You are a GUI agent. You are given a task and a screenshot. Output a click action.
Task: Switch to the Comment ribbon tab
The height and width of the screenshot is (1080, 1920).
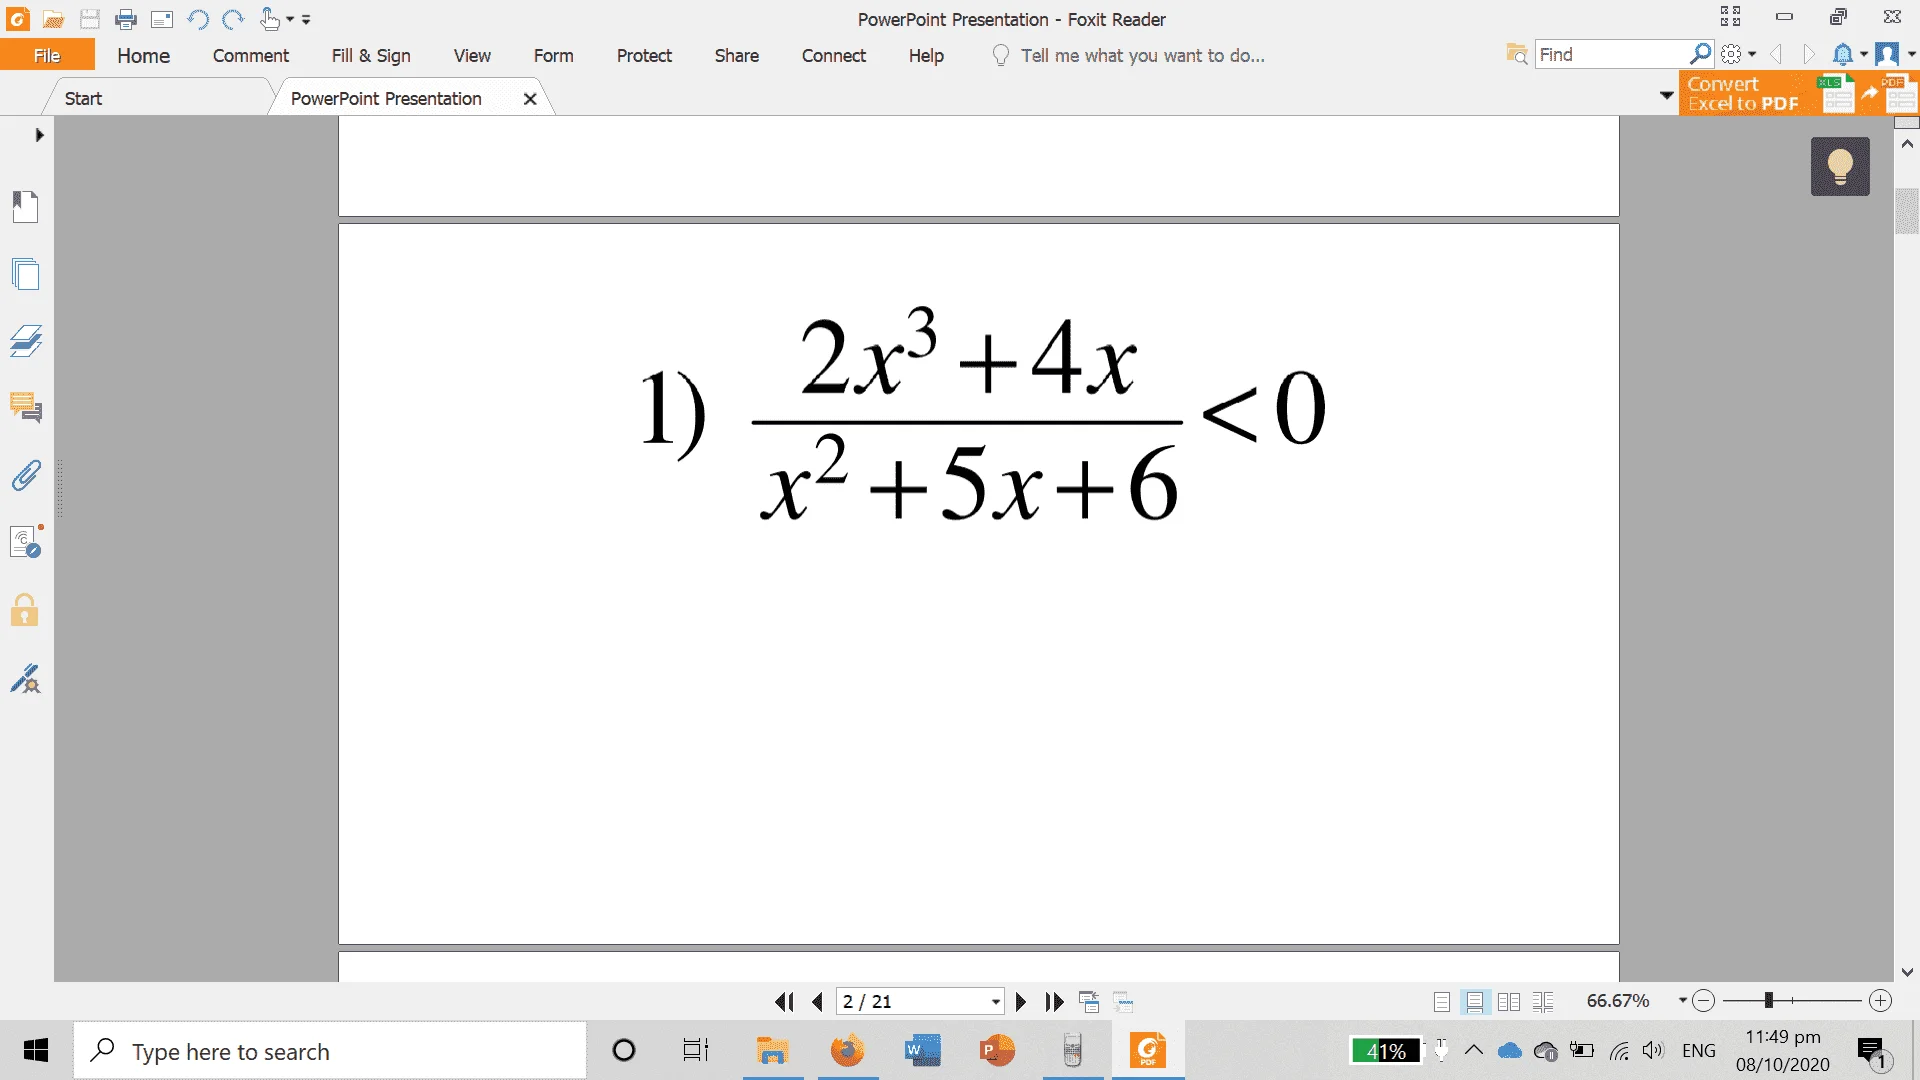[x=251, y=56]
